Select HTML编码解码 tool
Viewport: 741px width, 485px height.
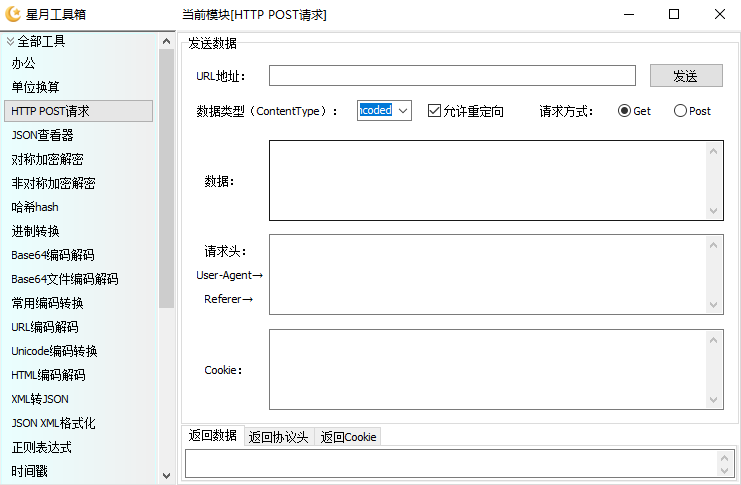pos(48,375)
